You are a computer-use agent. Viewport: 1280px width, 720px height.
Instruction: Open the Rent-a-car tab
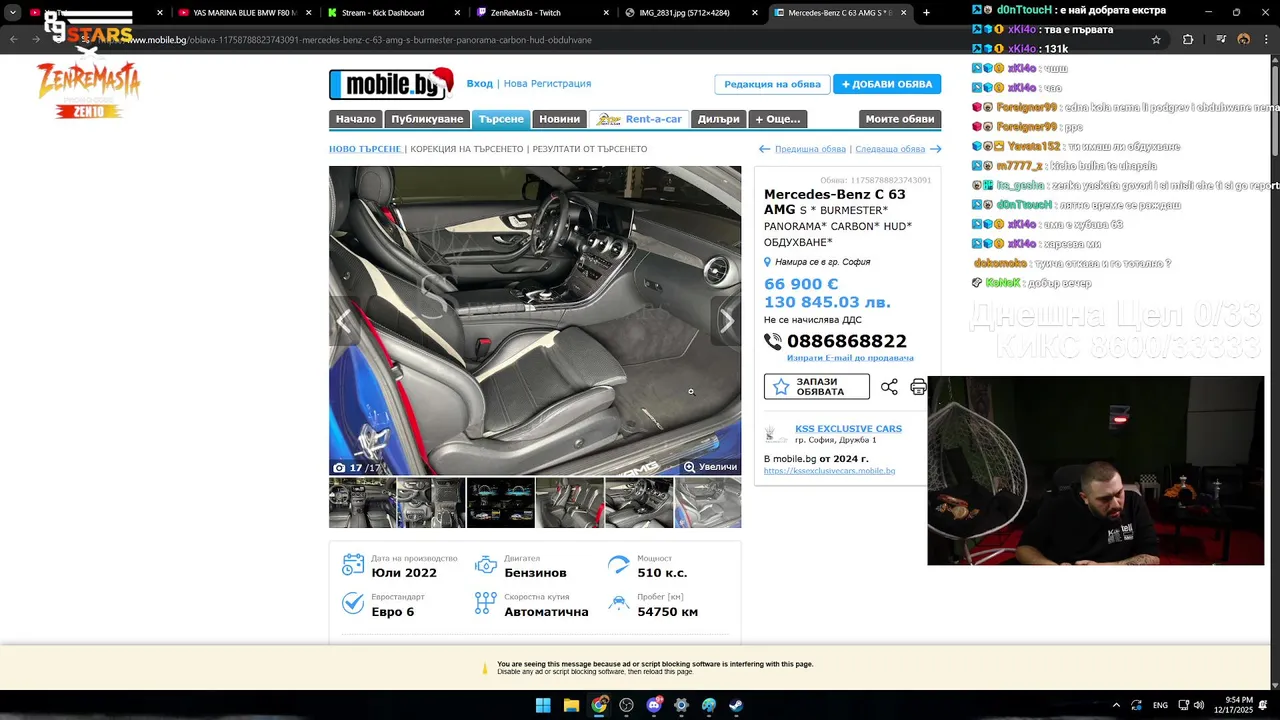tap(639, 119)
